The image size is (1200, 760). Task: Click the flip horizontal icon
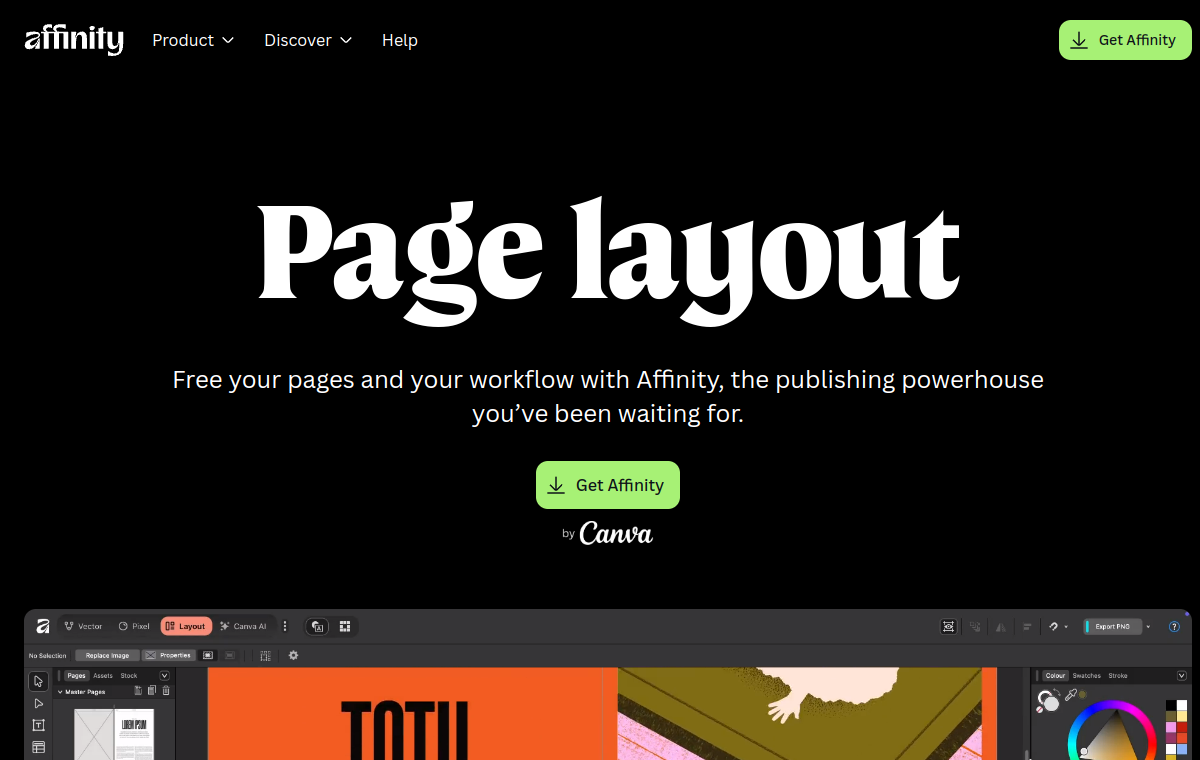coord(1001,627)
